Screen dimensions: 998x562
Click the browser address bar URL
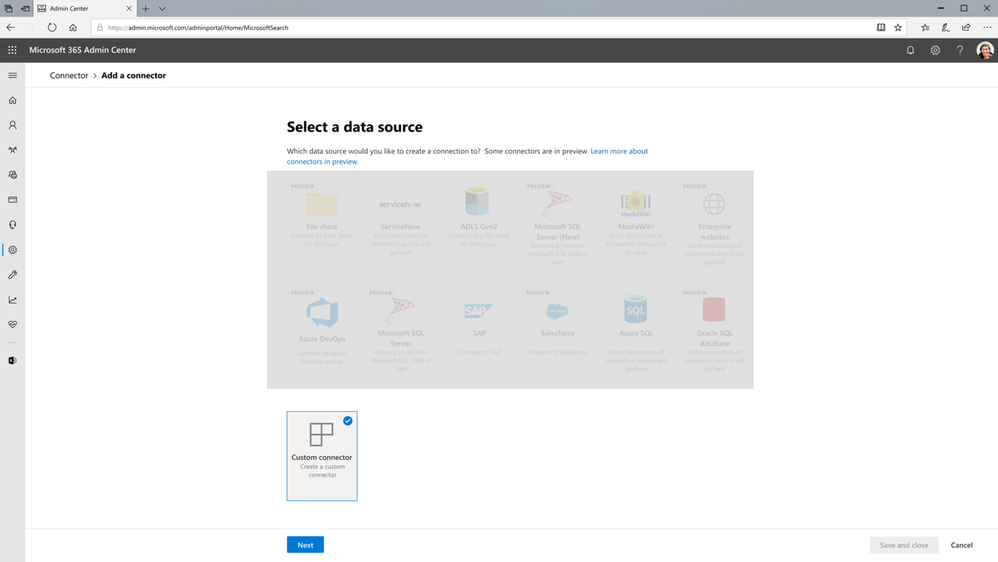(198, 27)
